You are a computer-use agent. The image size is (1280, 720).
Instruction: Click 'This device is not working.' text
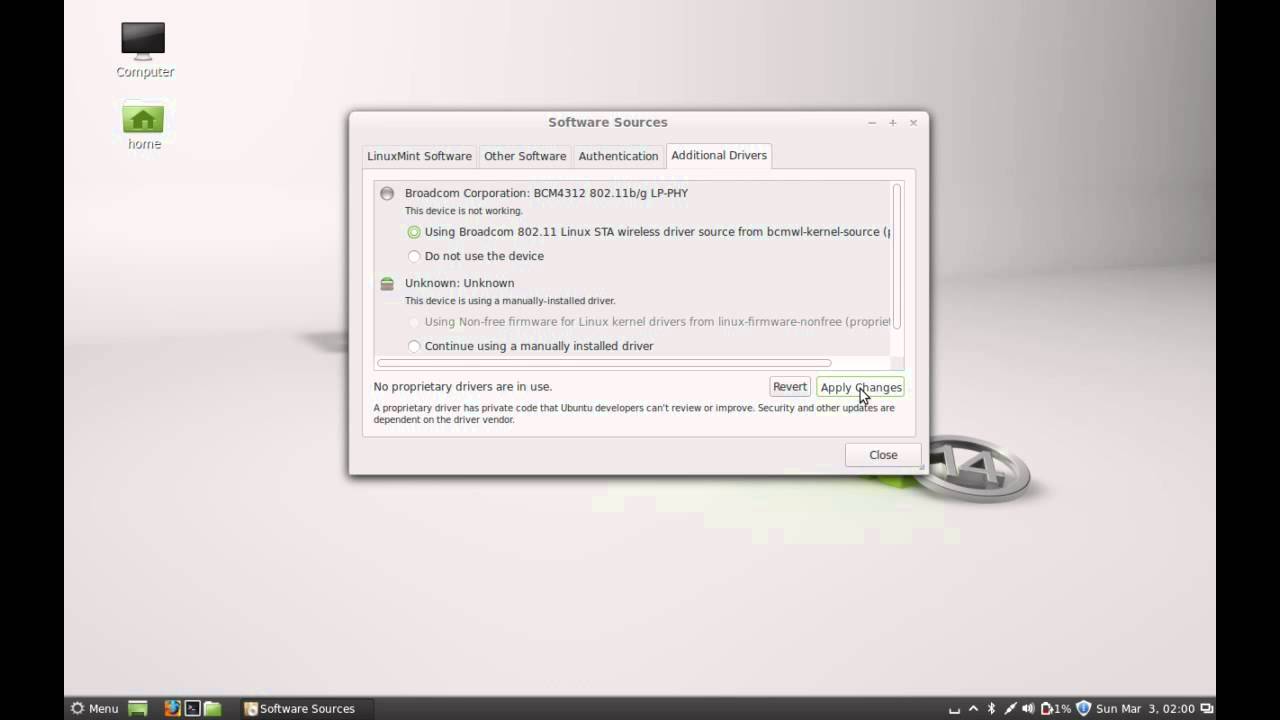click(x=463, y=211)
